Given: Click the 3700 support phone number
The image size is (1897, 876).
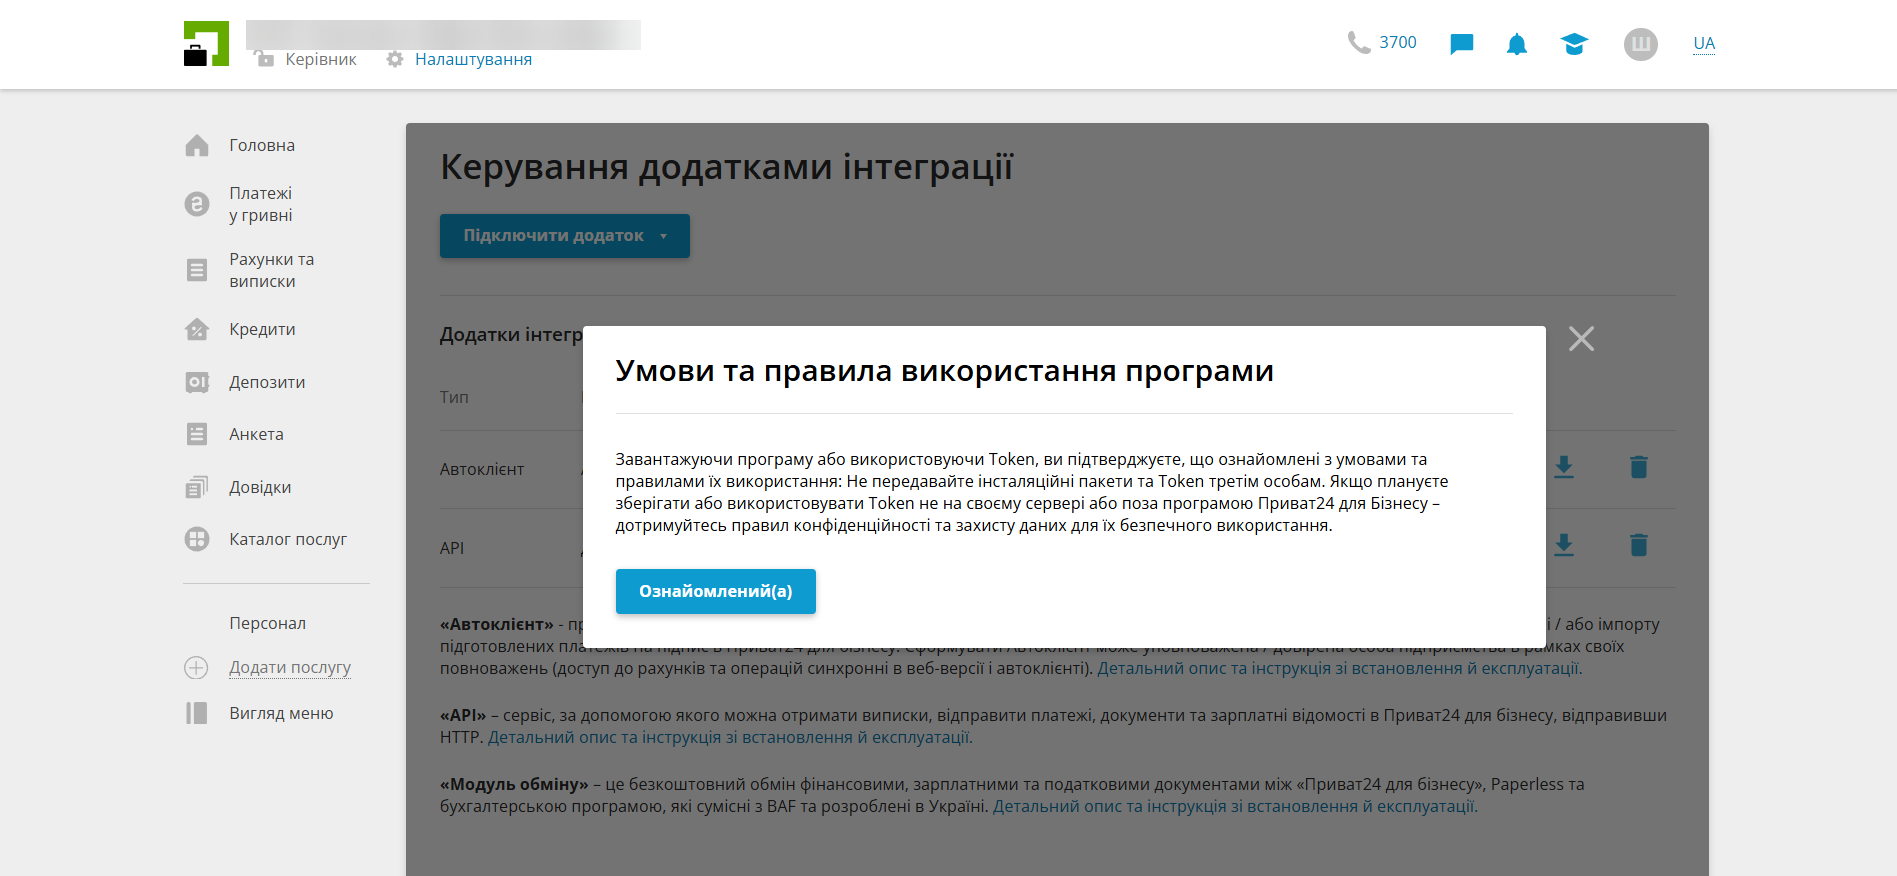Looking at the screenshot, I should [x=1398, y=42].
